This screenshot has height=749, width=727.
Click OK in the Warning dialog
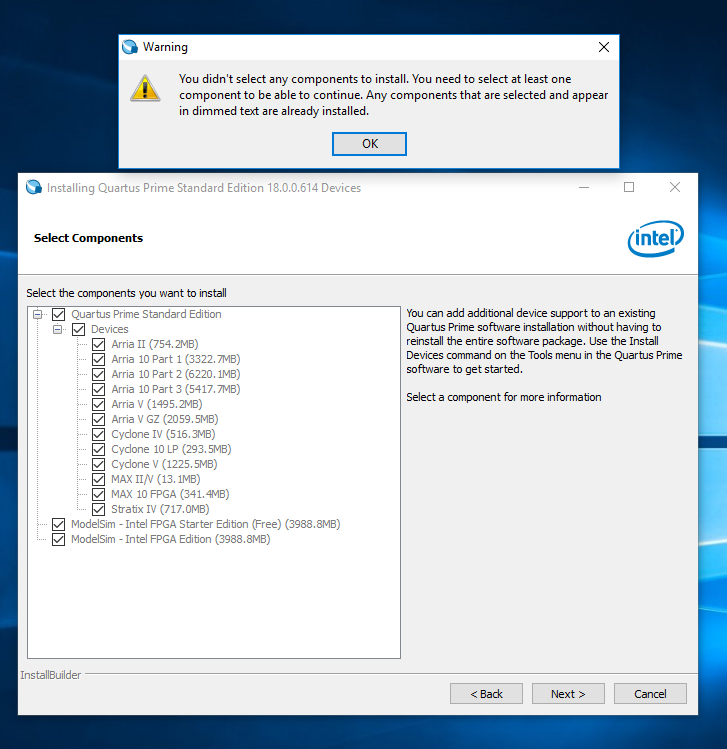tap(369, 144)
